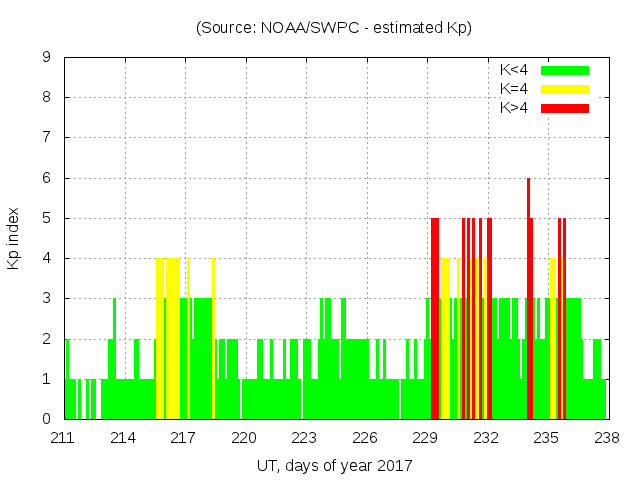Select the chart source title text

(x=333, y=28)
